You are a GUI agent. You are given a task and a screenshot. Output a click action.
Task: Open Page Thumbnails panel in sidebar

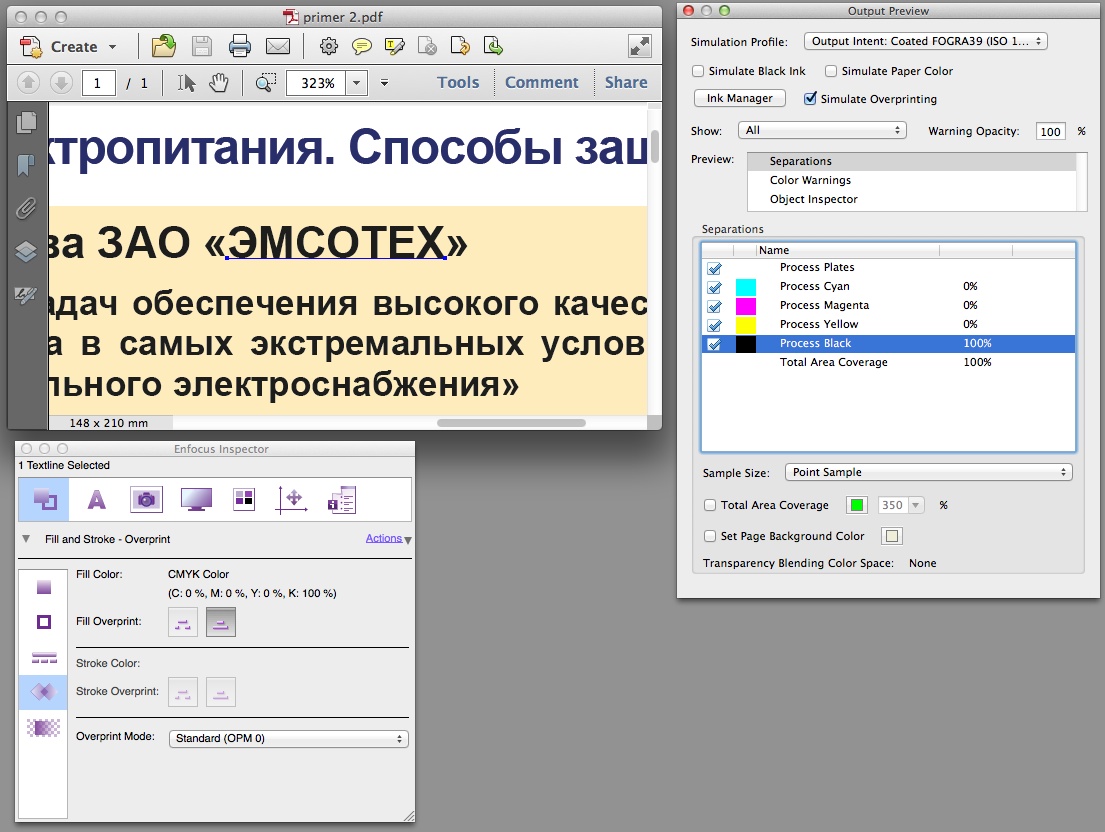27,123
